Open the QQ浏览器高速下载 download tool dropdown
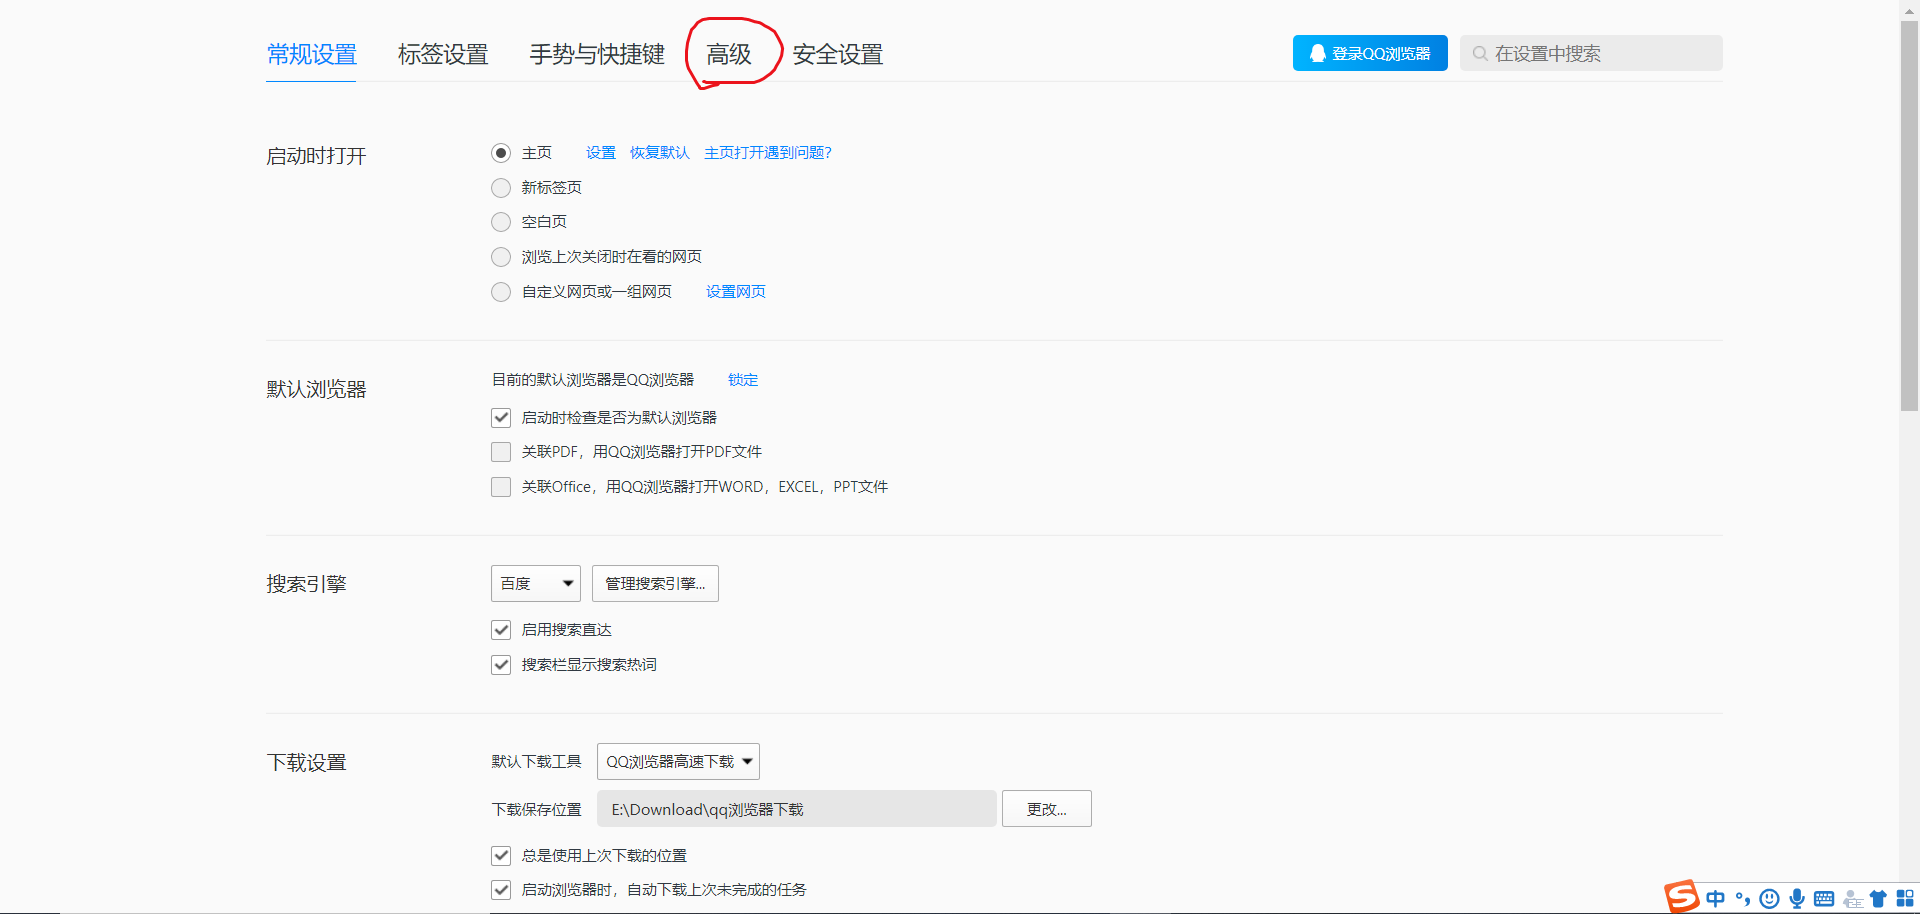The width and height of the screenshot is (1920, 914). coord(678,762)
